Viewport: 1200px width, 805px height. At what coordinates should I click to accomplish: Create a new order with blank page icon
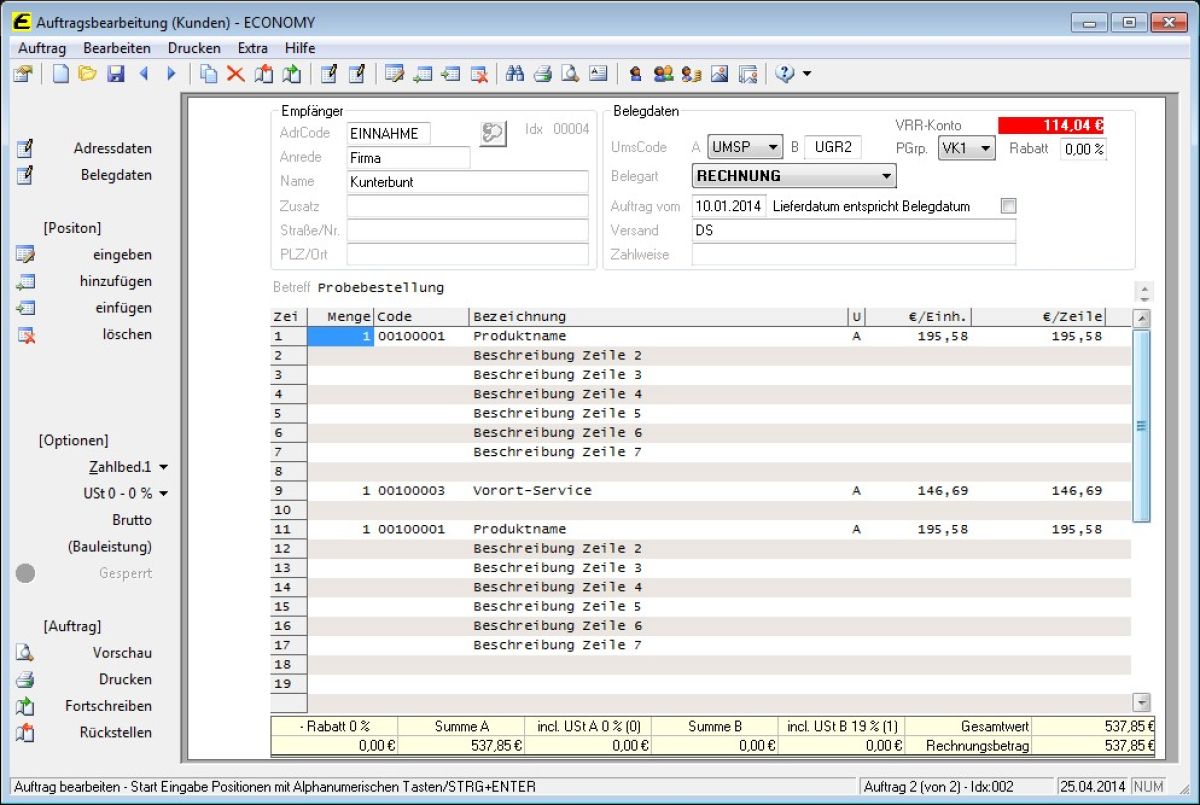point(61,74)
